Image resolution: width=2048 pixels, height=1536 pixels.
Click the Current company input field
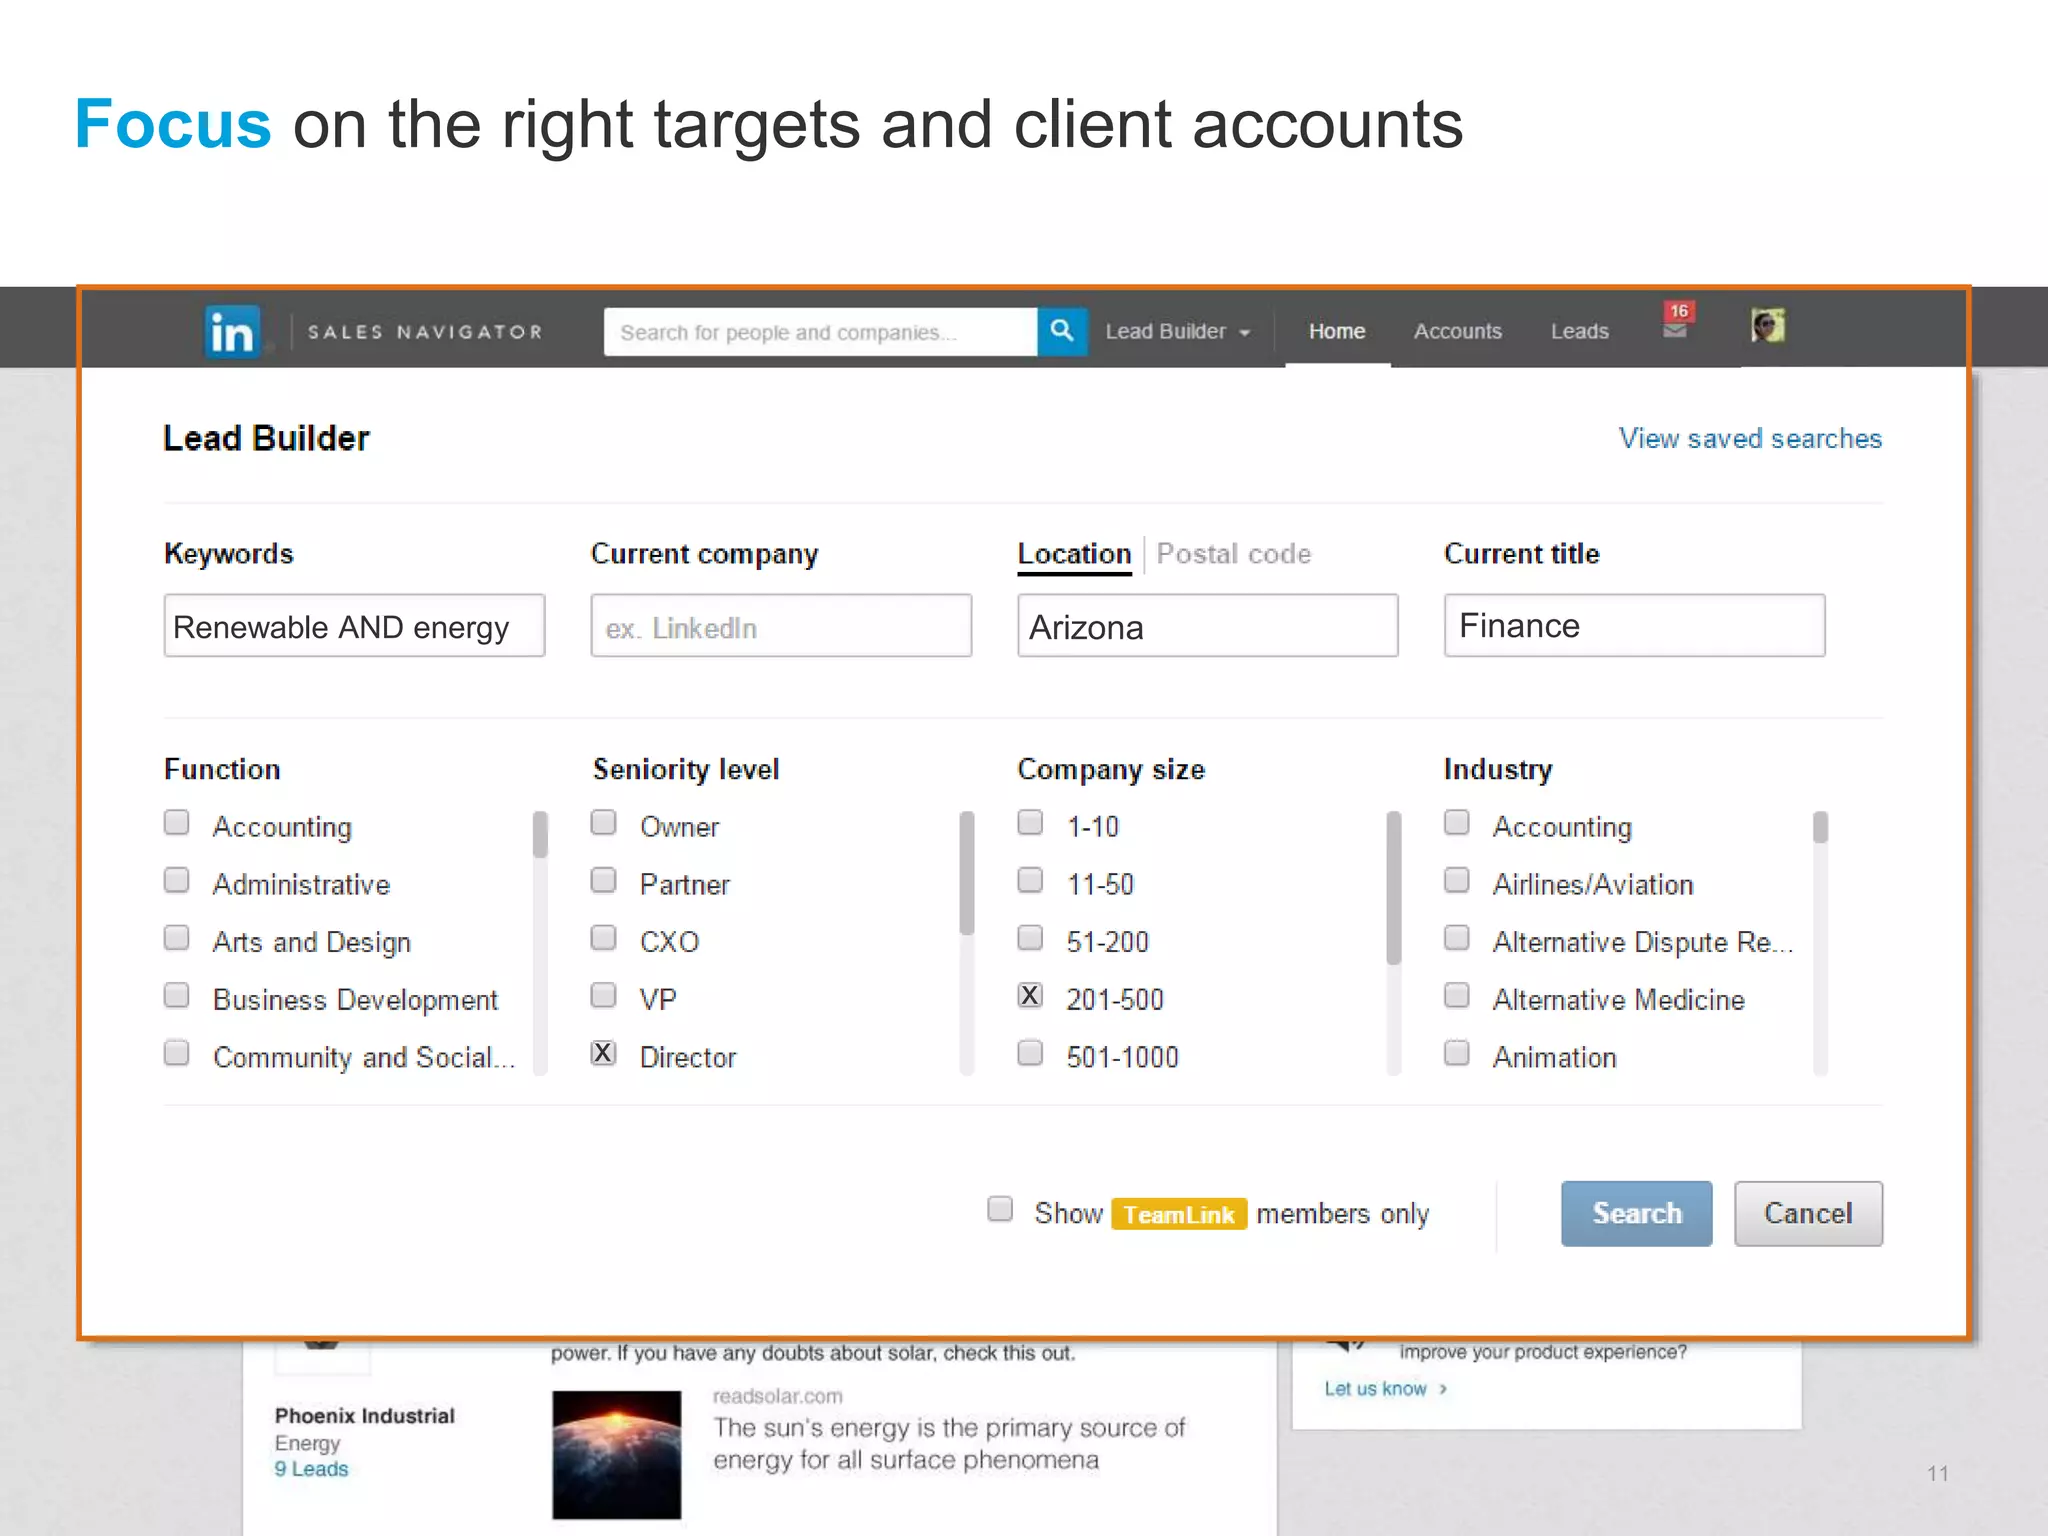pos(781,626)
